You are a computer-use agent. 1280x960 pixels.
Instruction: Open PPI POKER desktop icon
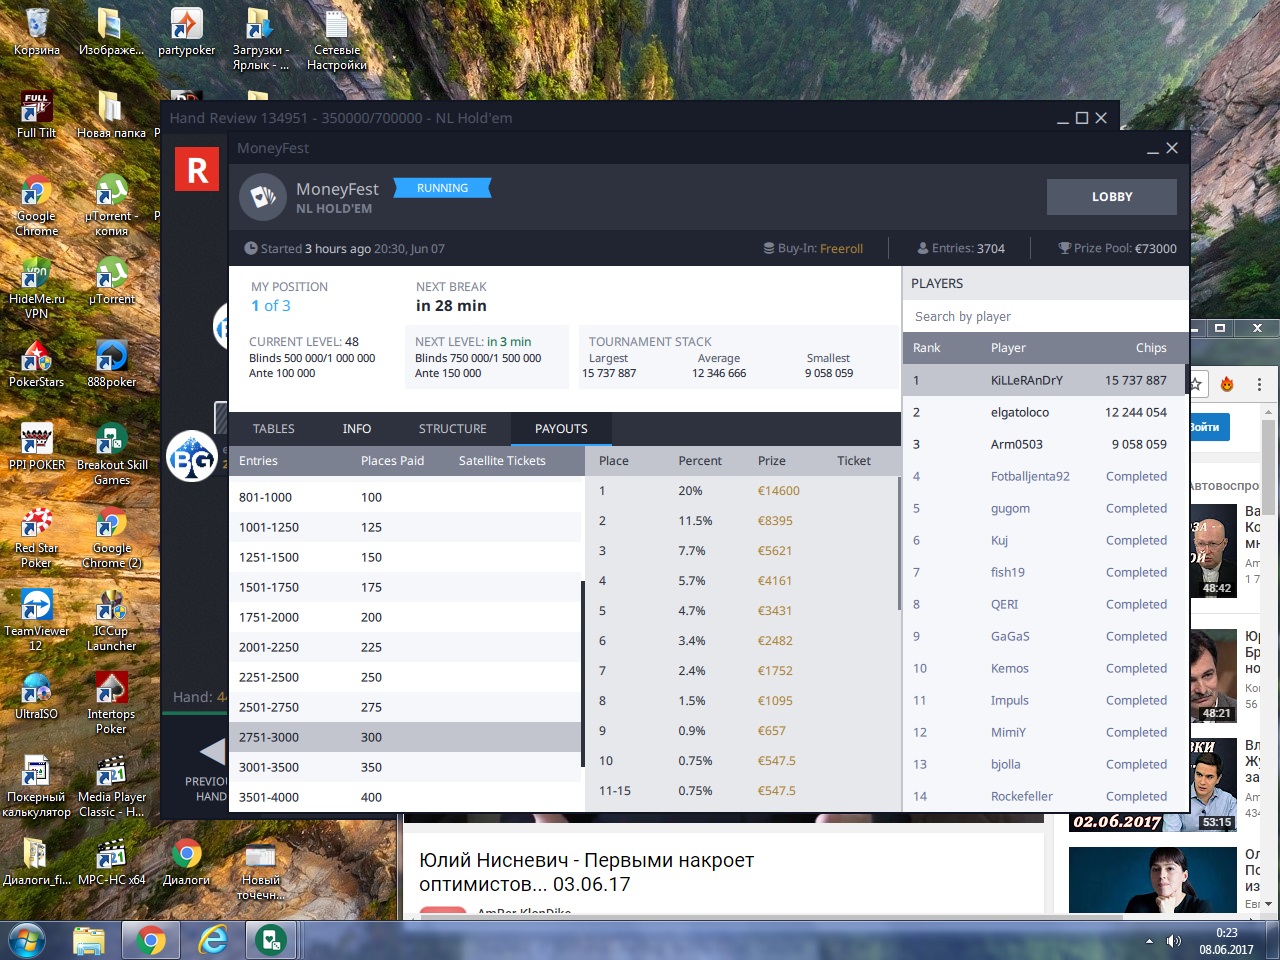pyautogui.click(x=36, y=446)
